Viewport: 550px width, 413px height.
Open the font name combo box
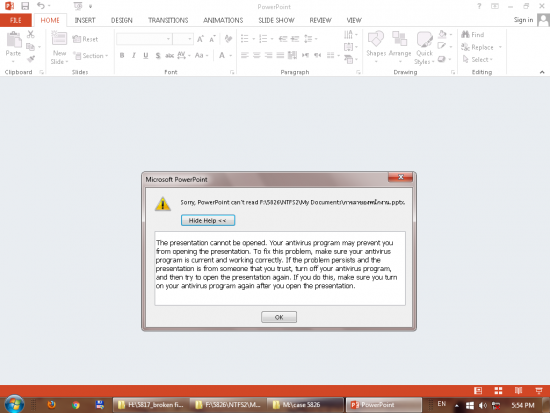pos(144,39)
